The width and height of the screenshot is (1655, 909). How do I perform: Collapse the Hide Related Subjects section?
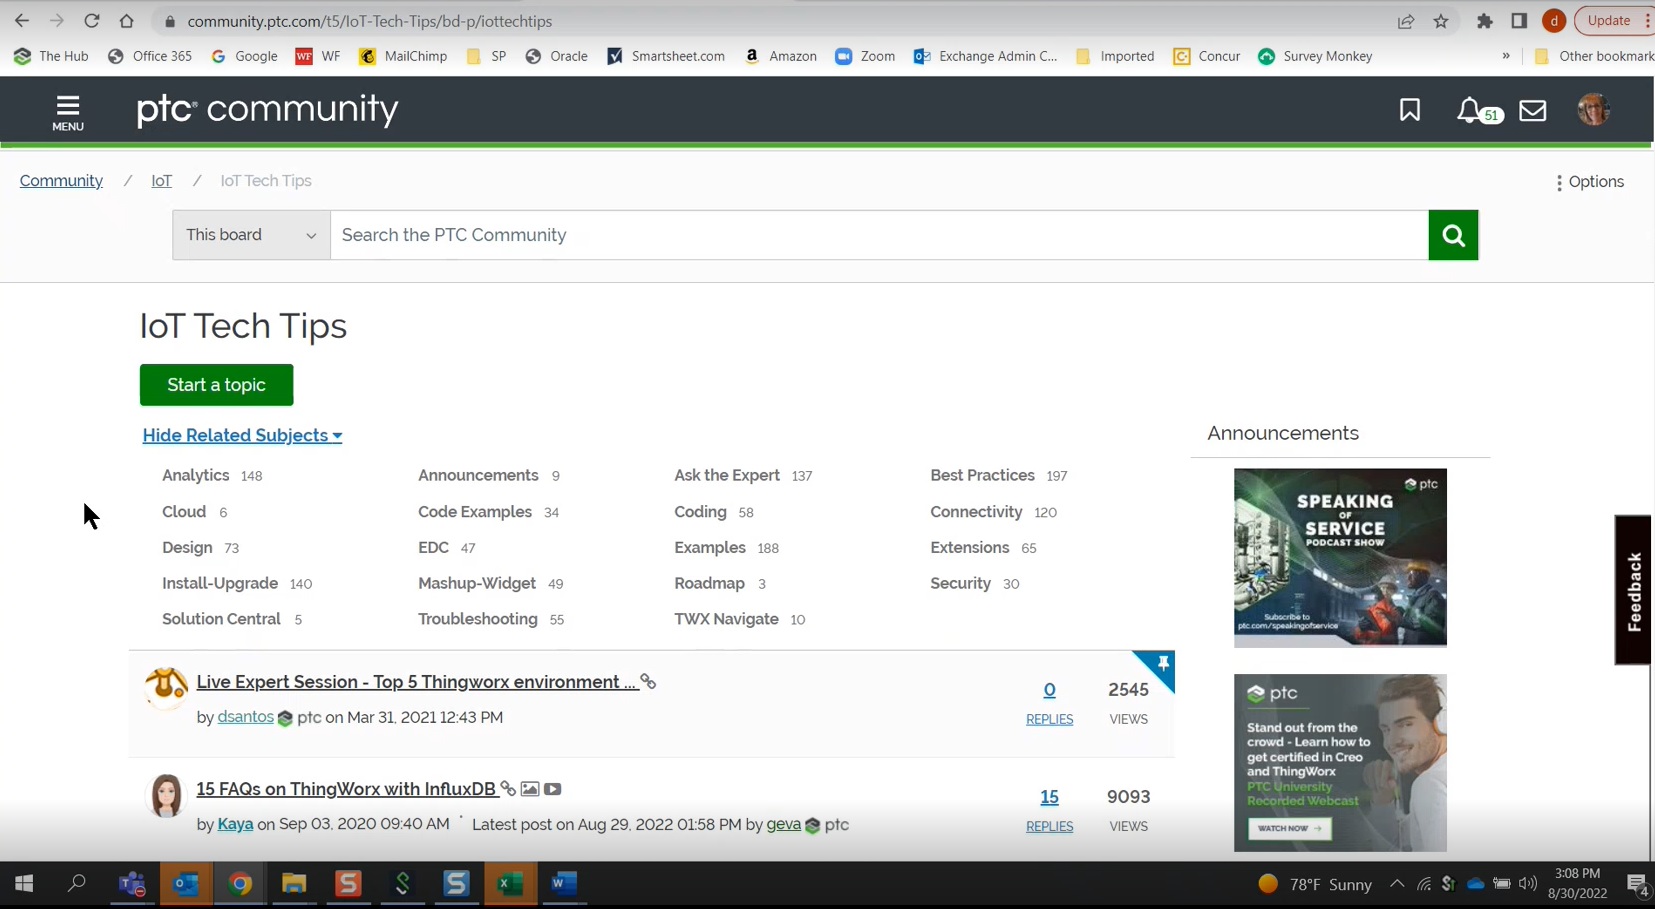(x=241, y=435)
